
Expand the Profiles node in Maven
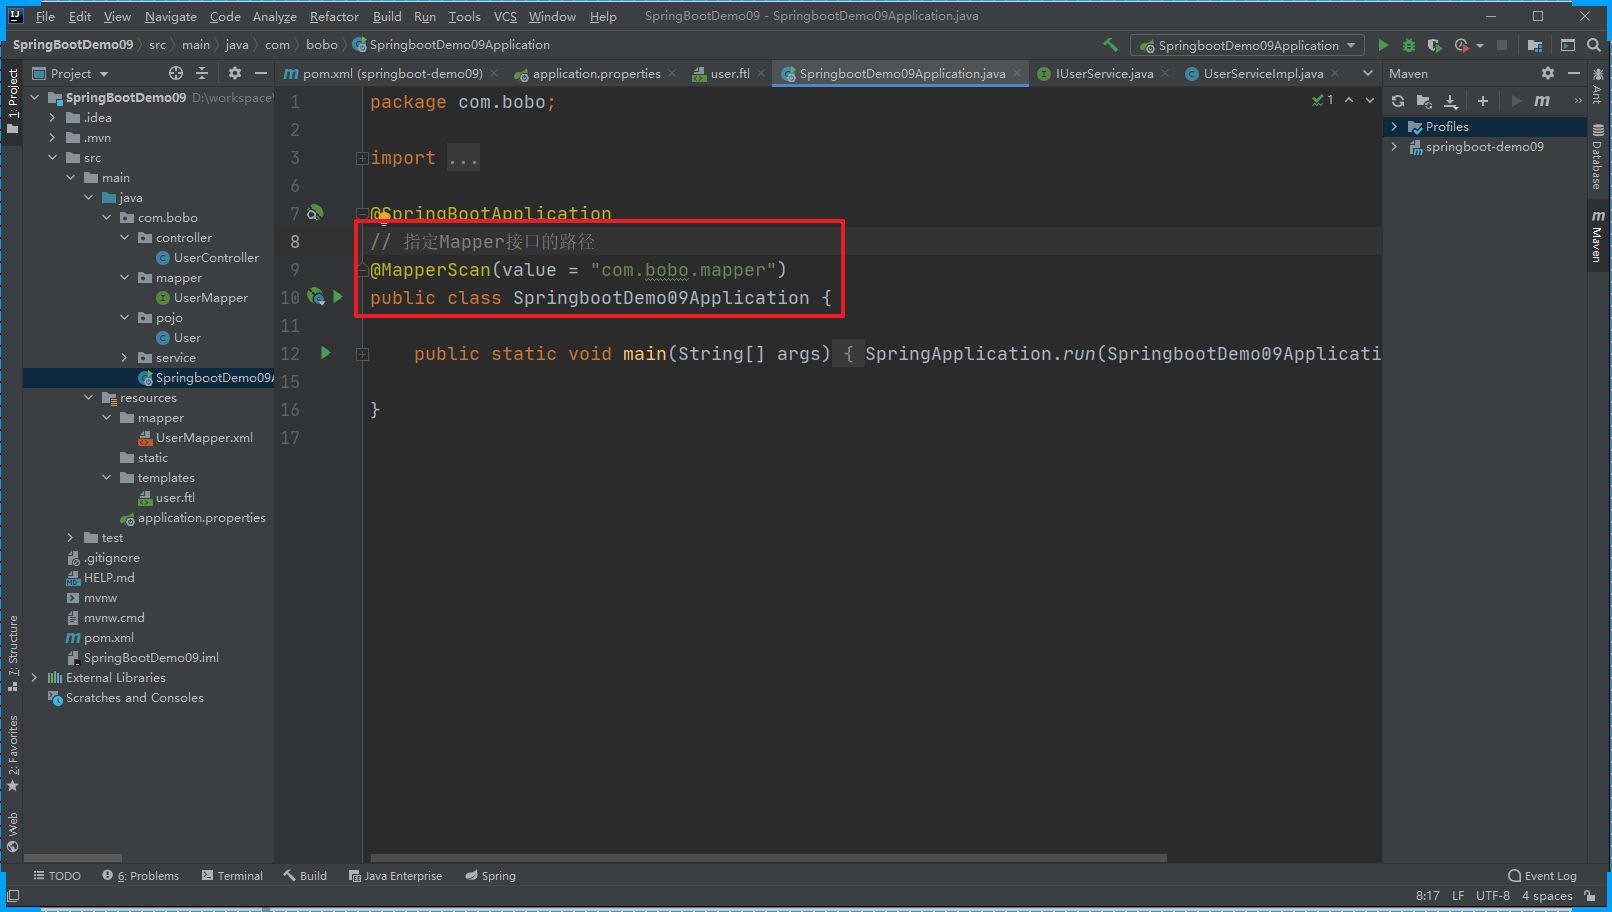point(1394,127)
